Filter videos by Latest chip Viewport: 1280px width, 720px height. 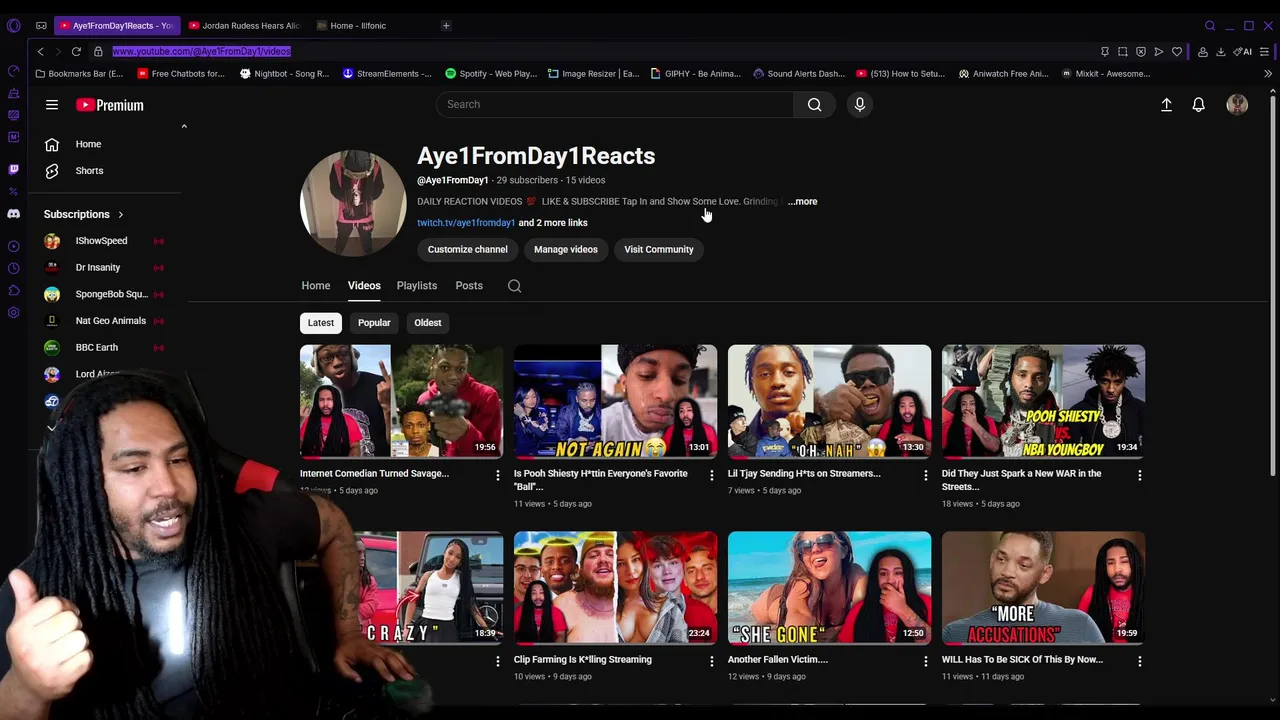(321, 322)
